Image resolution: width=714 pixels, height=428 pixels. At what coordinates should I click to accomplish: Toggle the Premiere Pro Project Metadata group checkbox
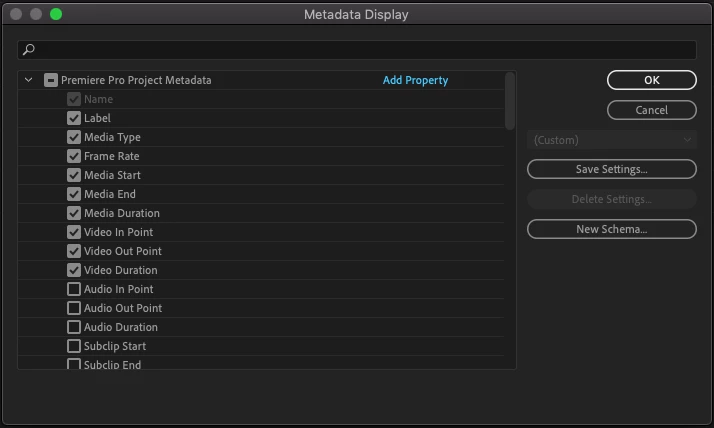[x=51, y=80]
